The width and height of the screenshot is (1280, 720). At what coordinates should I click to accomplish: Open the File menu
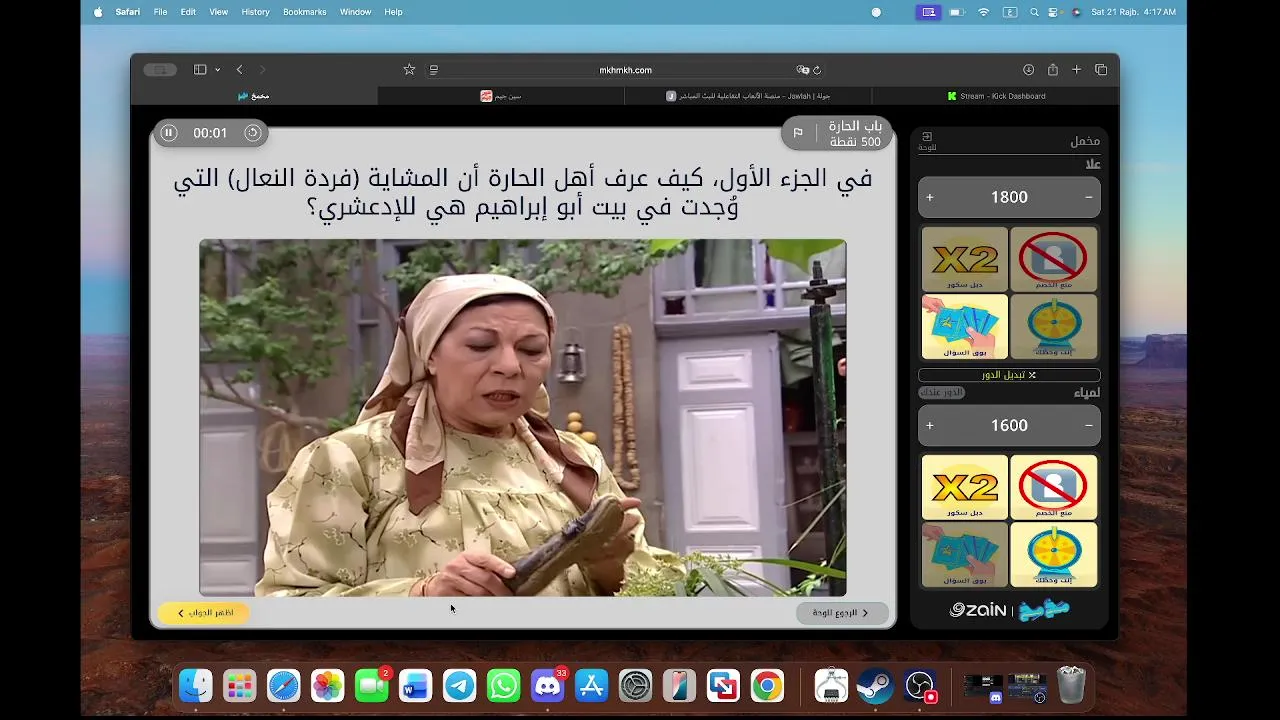(160, 12)
